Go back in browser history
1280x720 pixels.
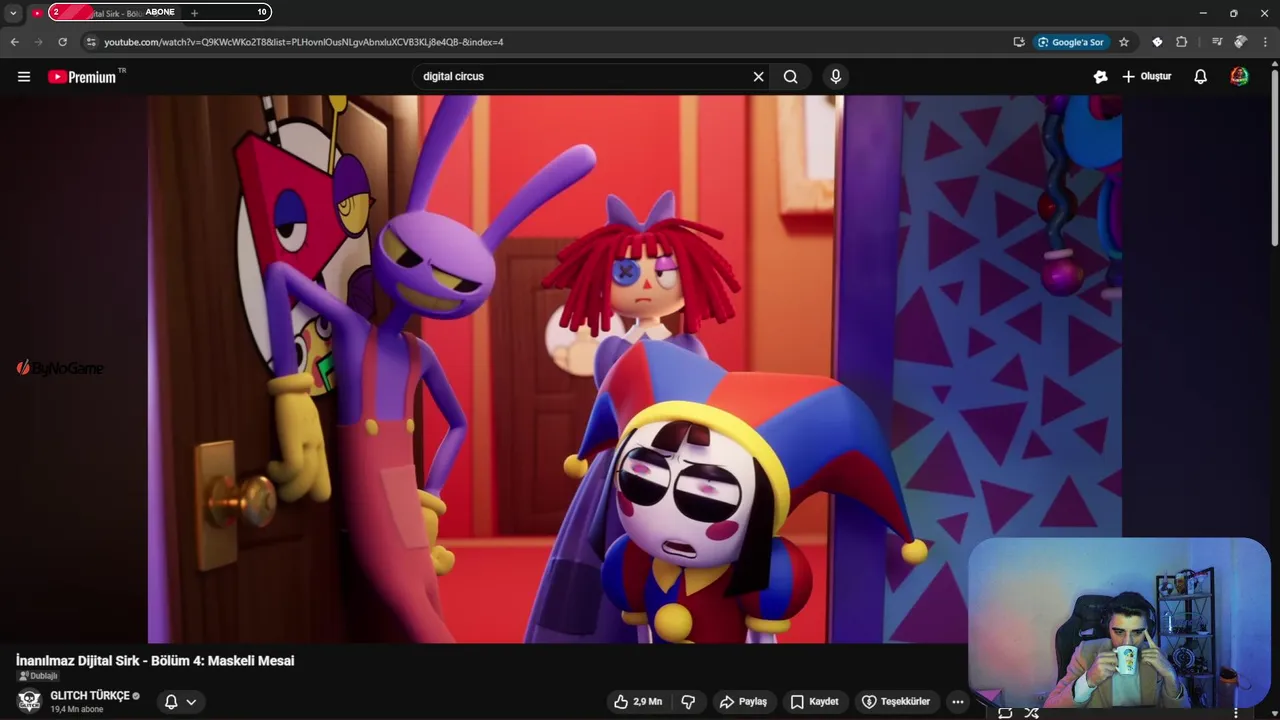coord(14,42)
